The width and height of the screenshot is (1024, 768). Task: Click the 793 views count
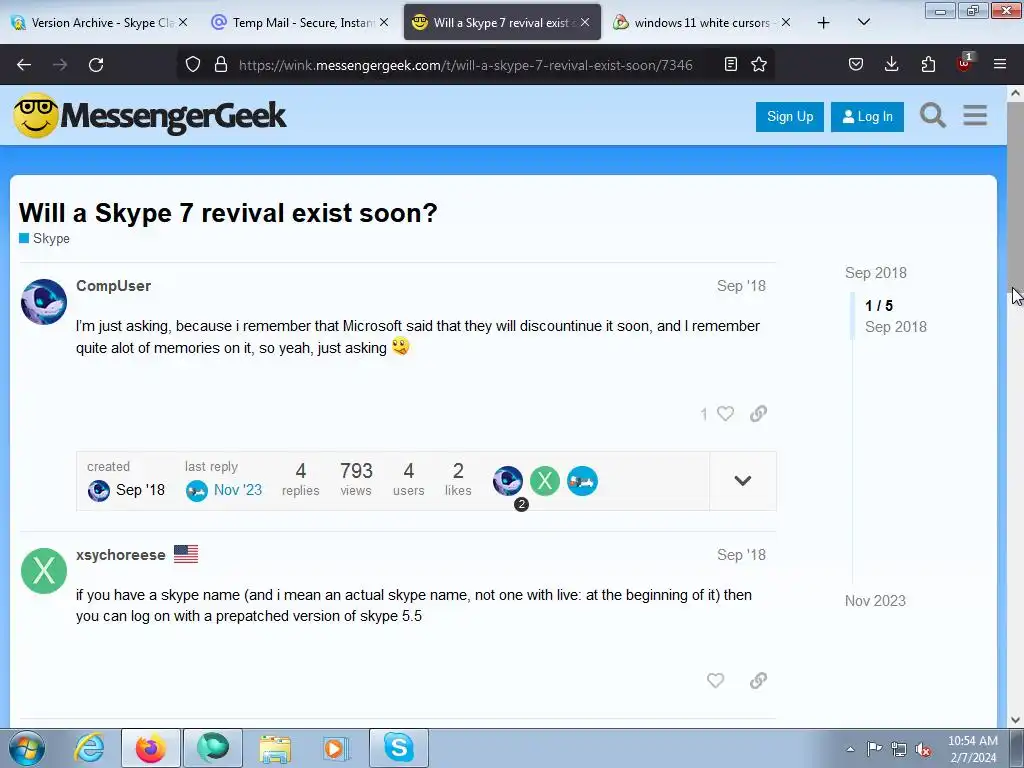(356, 479)
